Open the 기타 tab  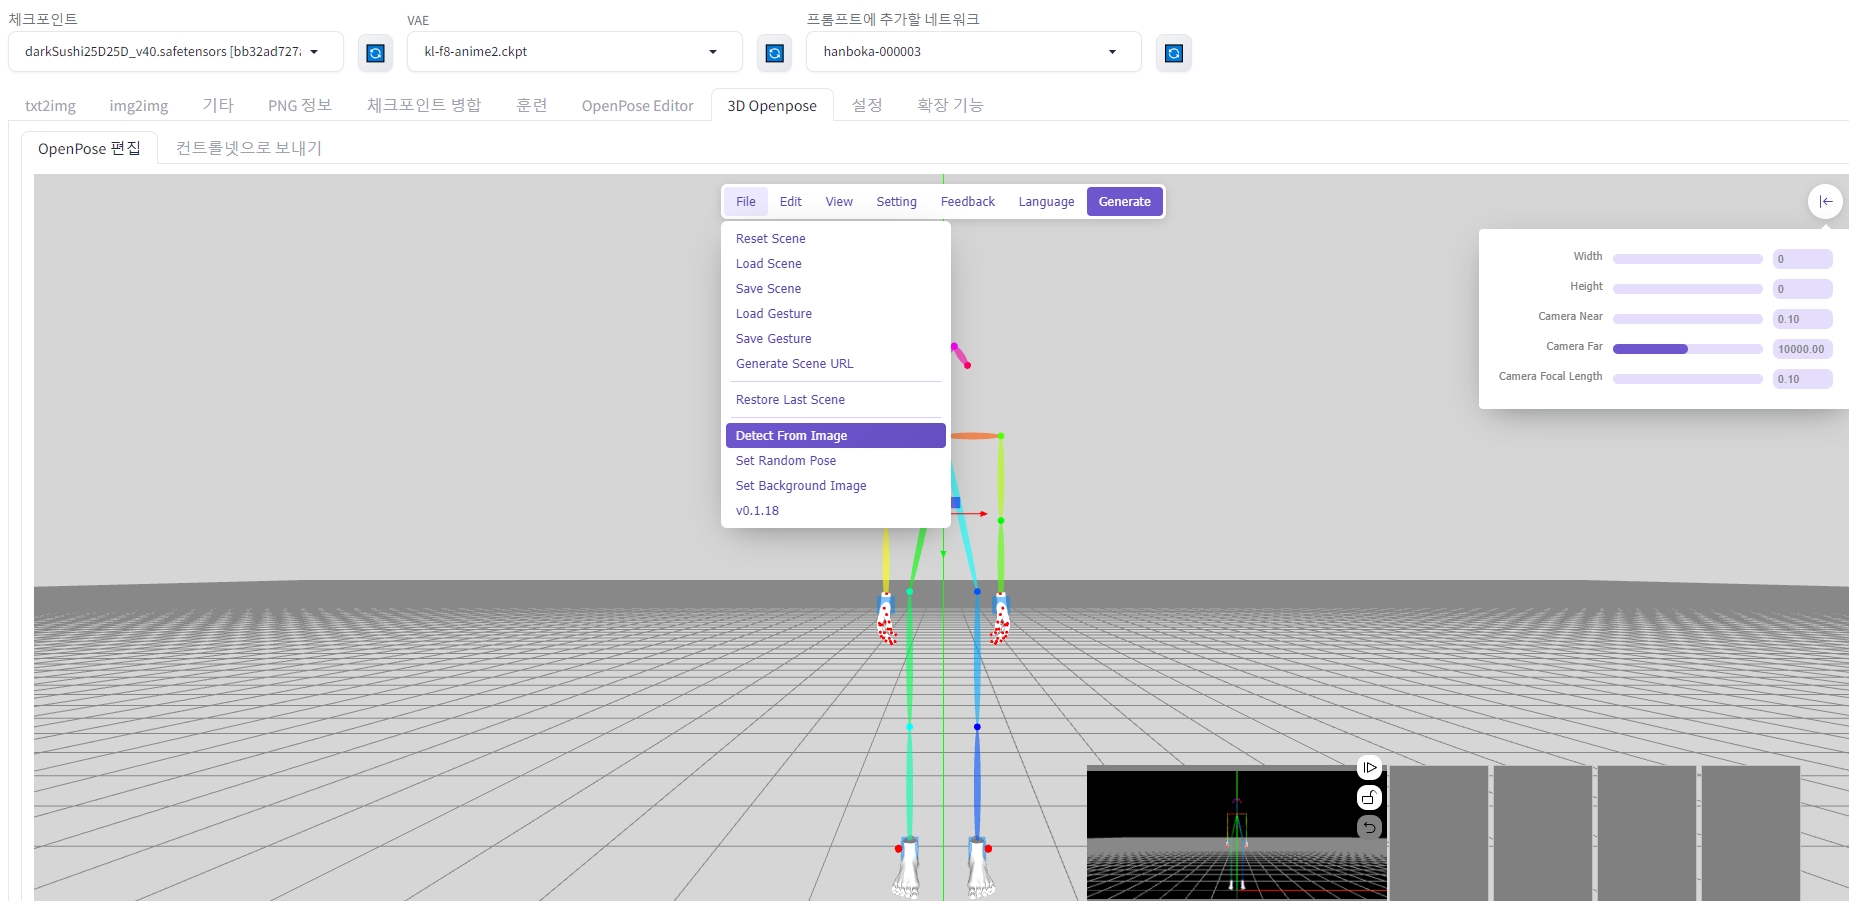[x=218, y=105]
